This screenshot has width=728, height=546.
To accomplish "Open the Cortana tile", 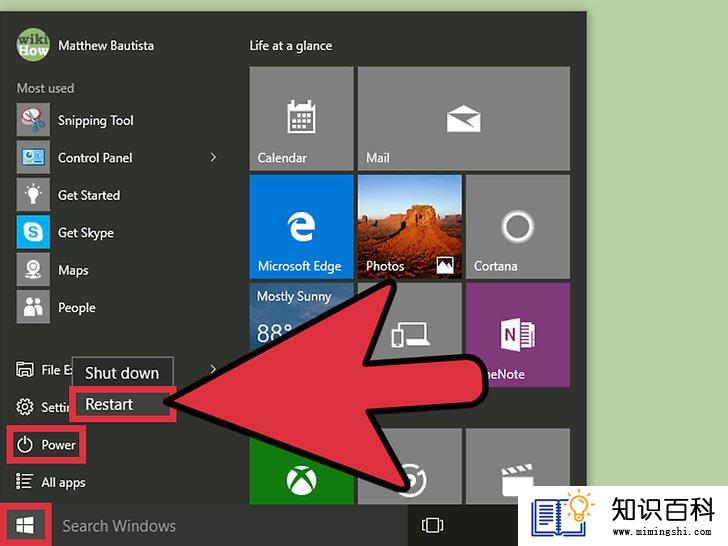I will point(518,227).
